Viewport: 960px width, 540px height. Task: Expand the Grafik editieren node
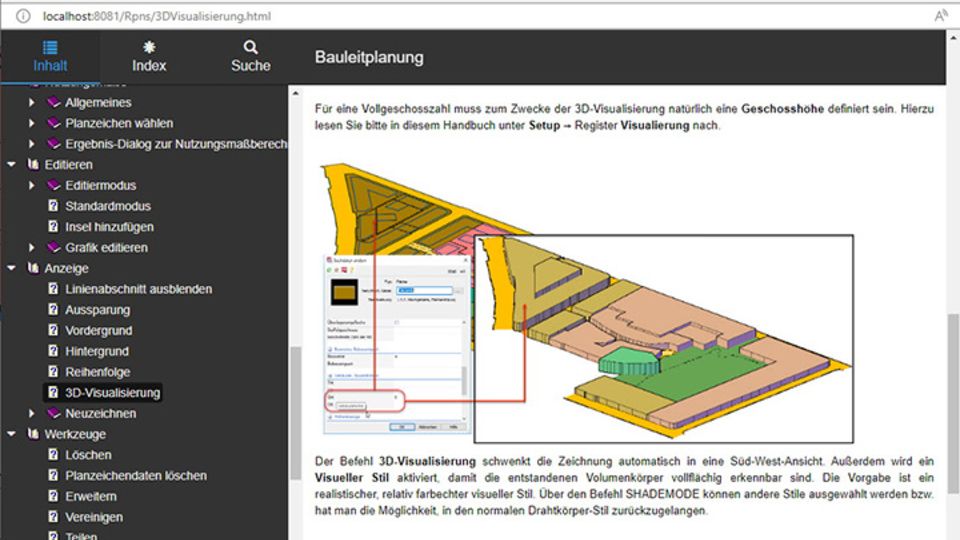tap(31, 247)
